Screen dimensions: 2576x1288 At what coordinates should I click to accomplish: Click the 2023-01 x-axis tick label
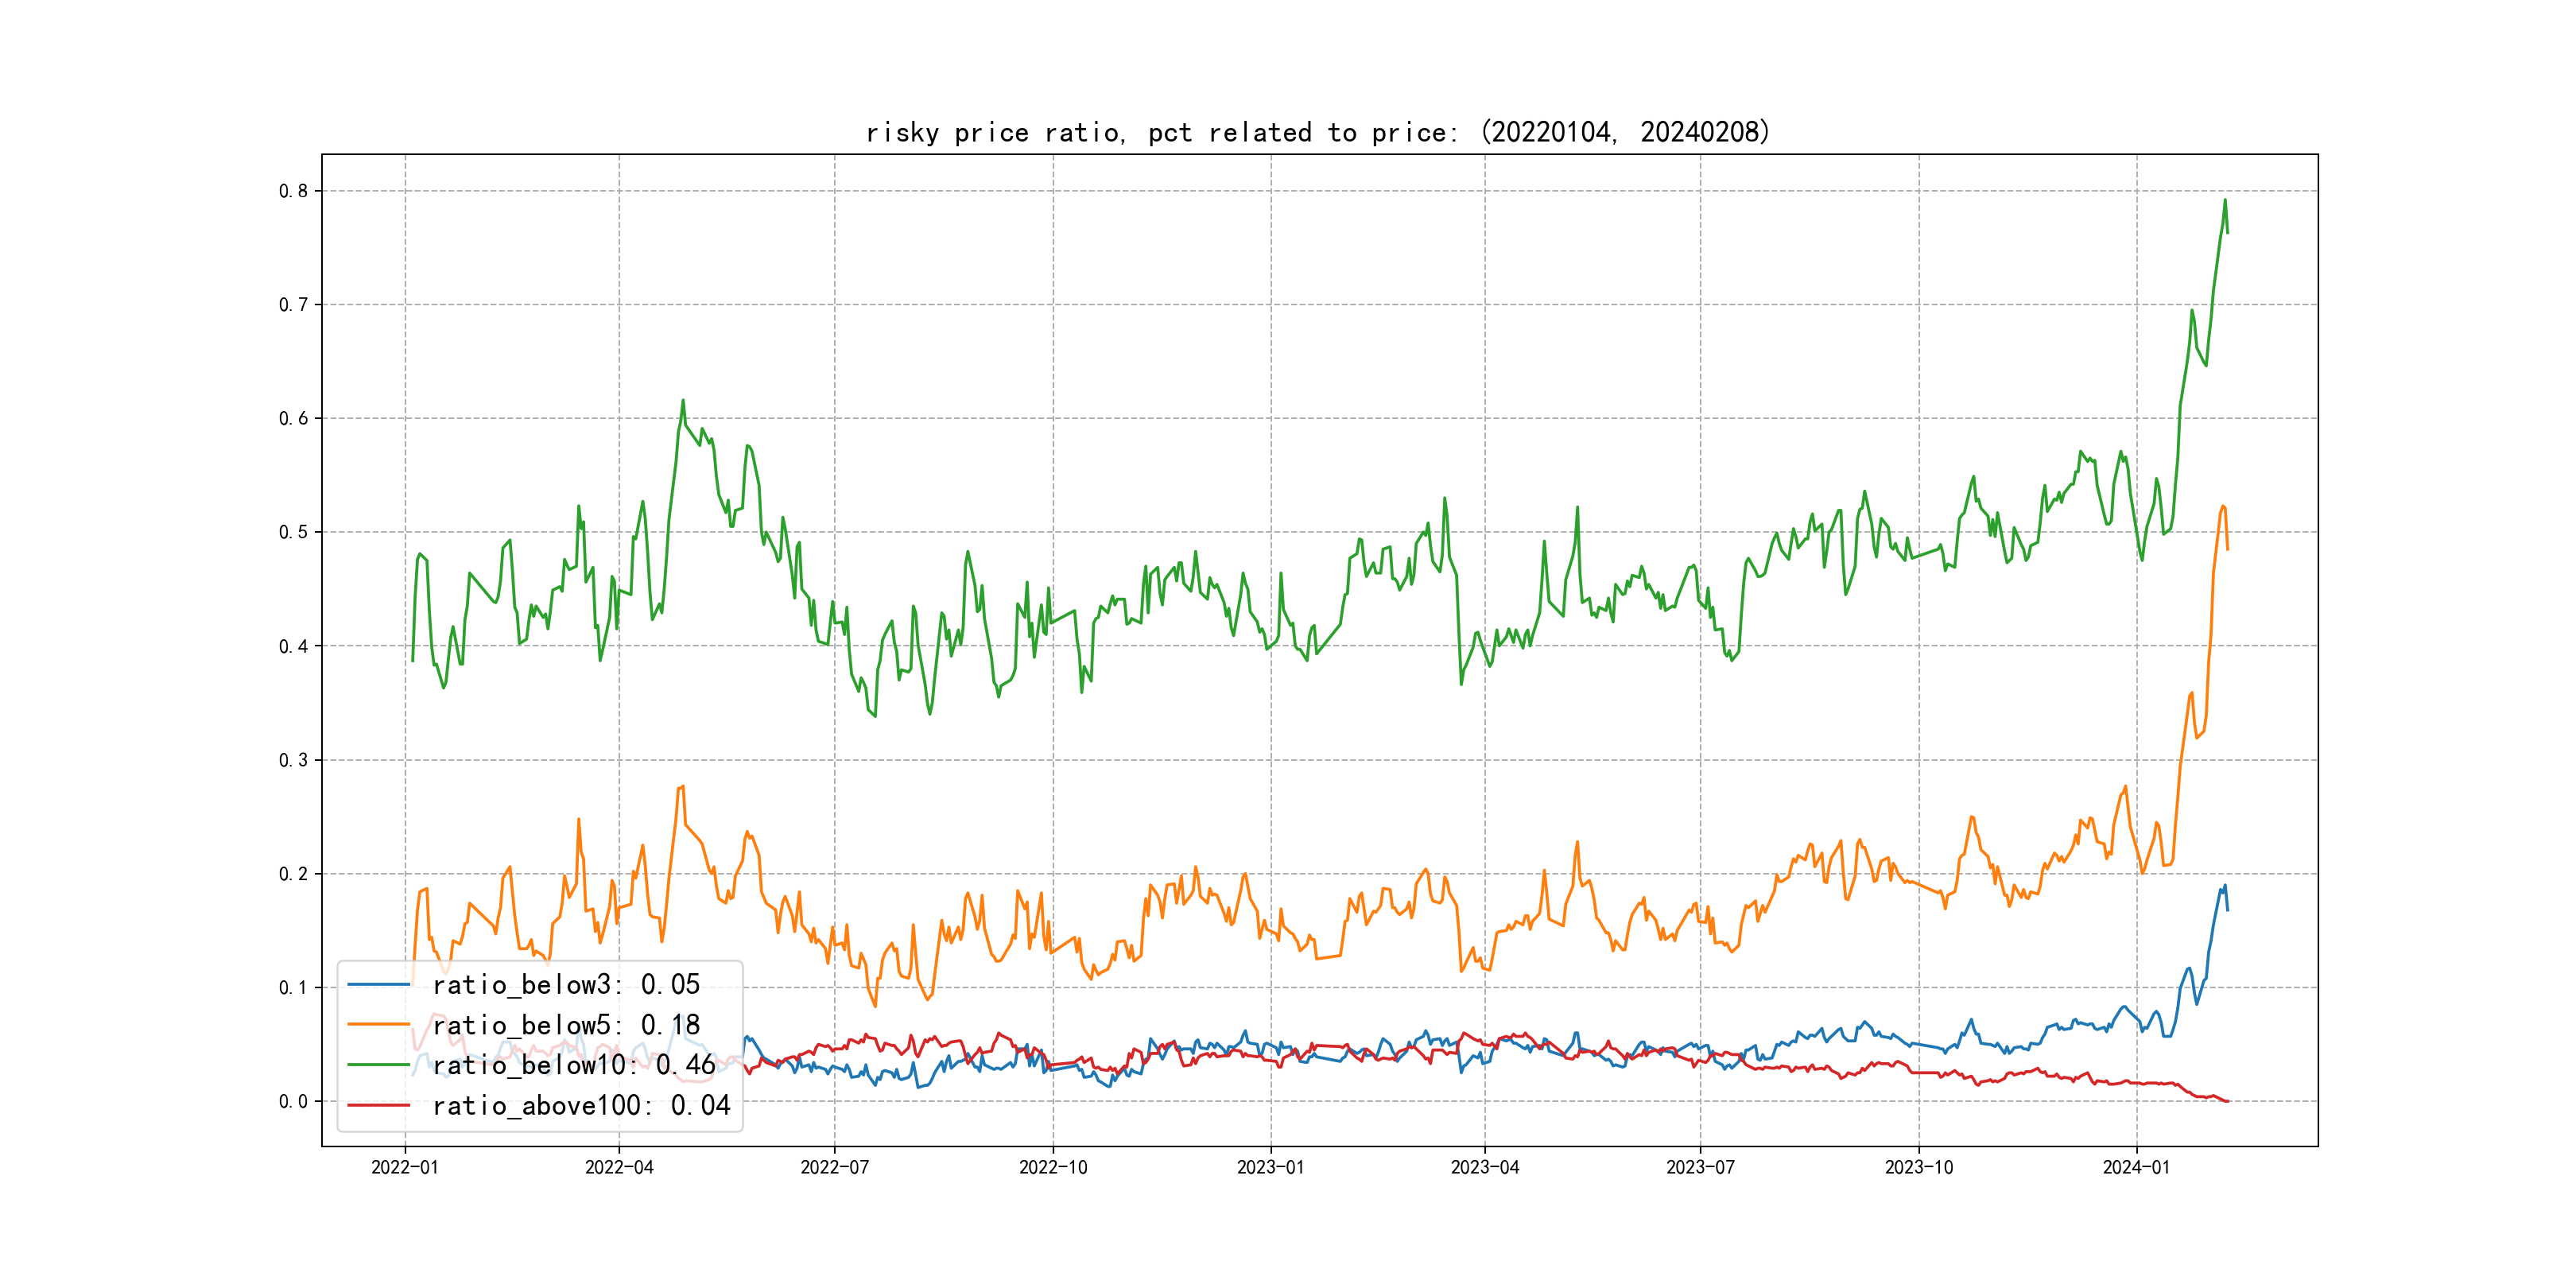point(1270,1167)
